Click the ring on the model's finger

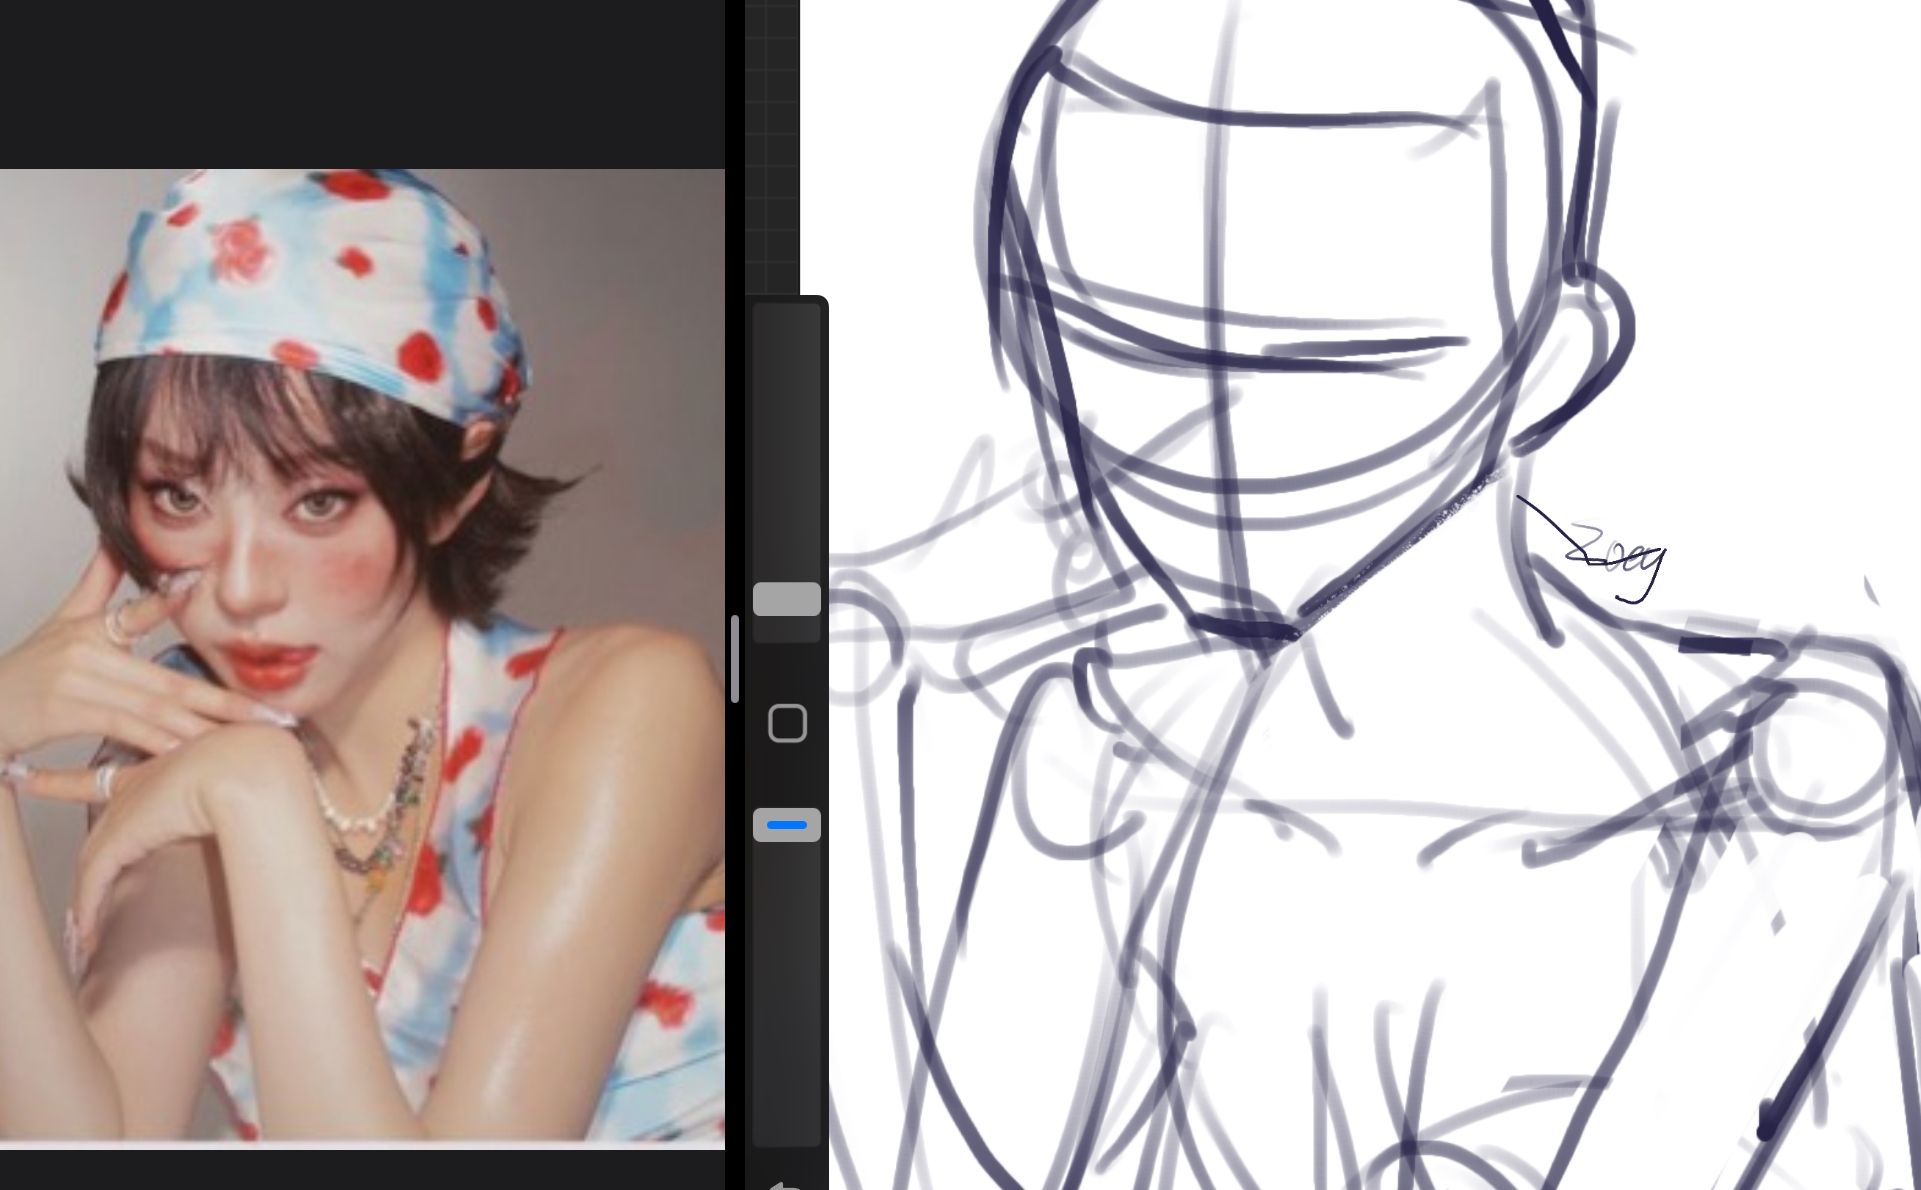[x=107, y=780]
